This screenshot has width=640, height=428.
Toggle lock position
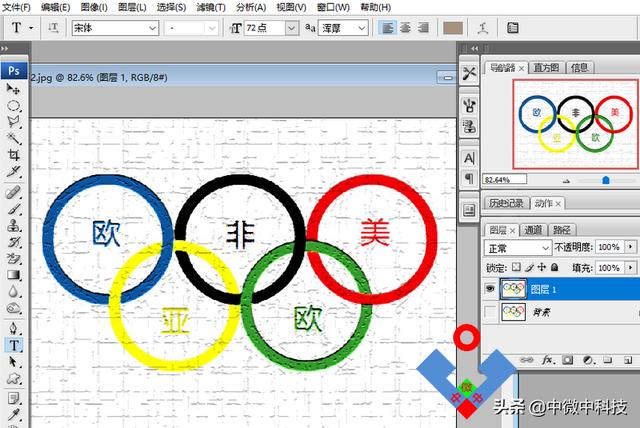[542, 267]
